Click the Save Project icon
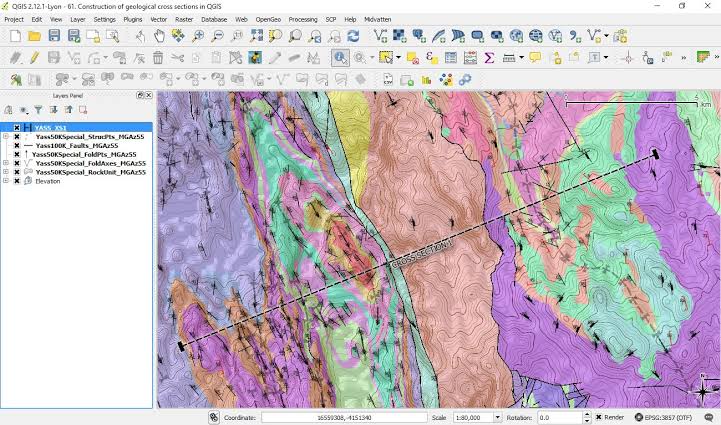 pos(56,36)
